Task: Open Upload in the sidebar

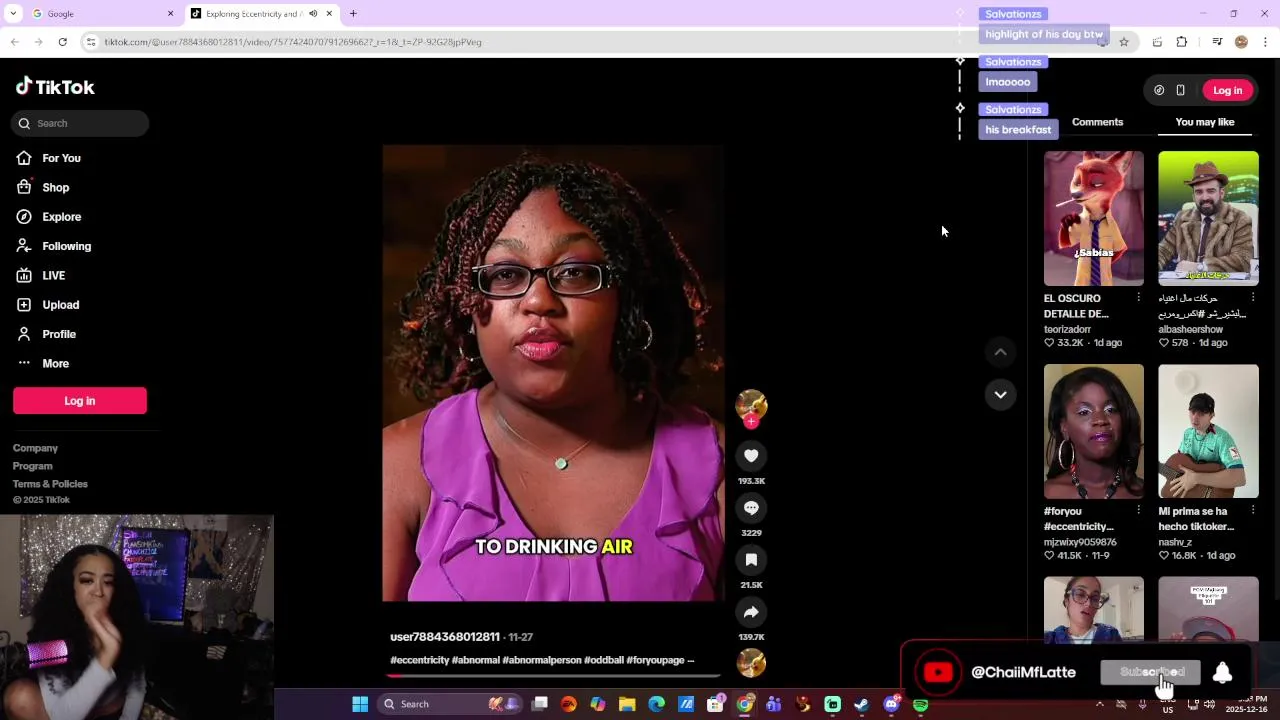Action: tap(60, 305)
